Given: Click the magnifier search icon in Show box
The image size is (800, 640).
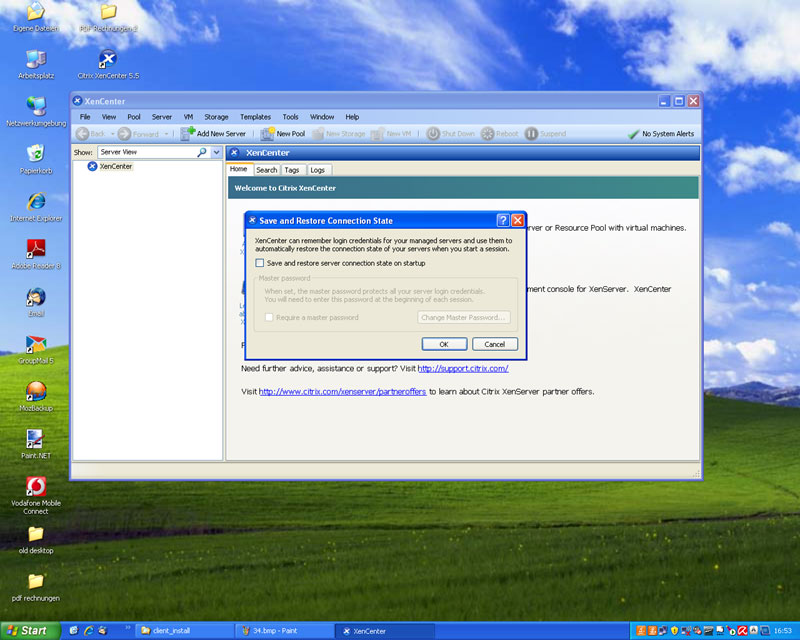Looking at the screenshot, I should coord(202,152).
